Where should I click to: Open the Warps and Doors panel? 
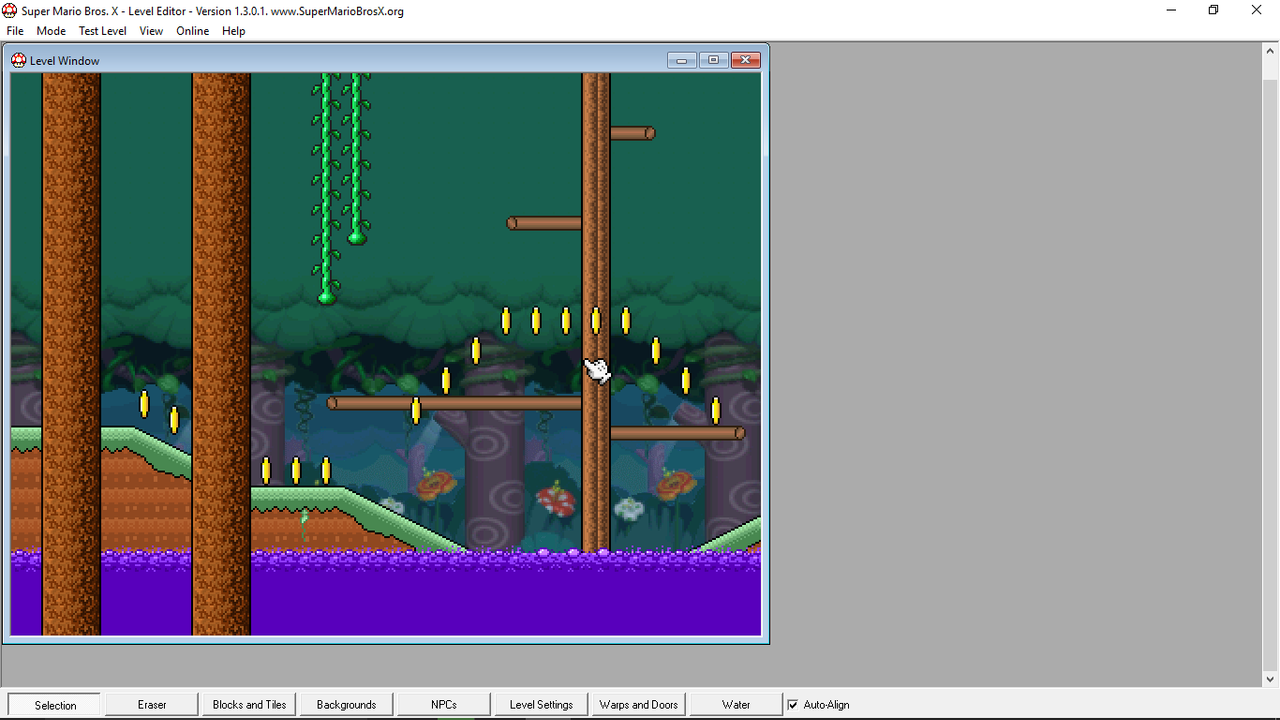(637, 704)
